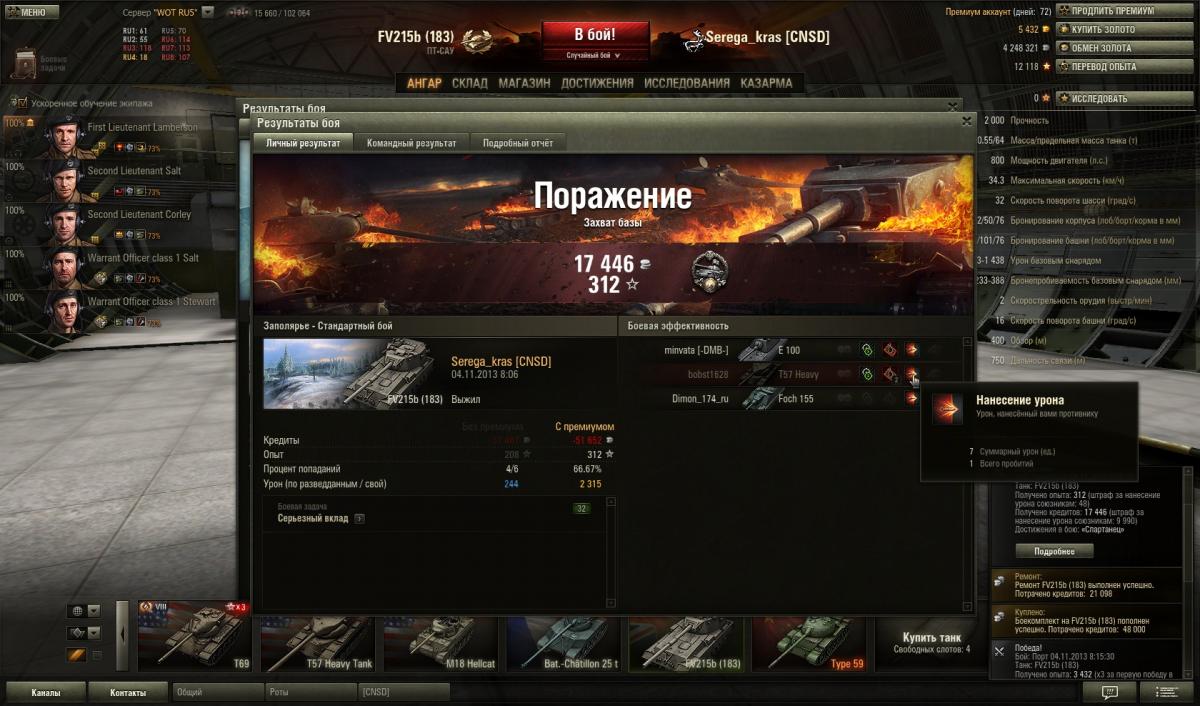Open the battle missions icon
The width and height of the screenshot is (1200, 706).
point(25,63)
